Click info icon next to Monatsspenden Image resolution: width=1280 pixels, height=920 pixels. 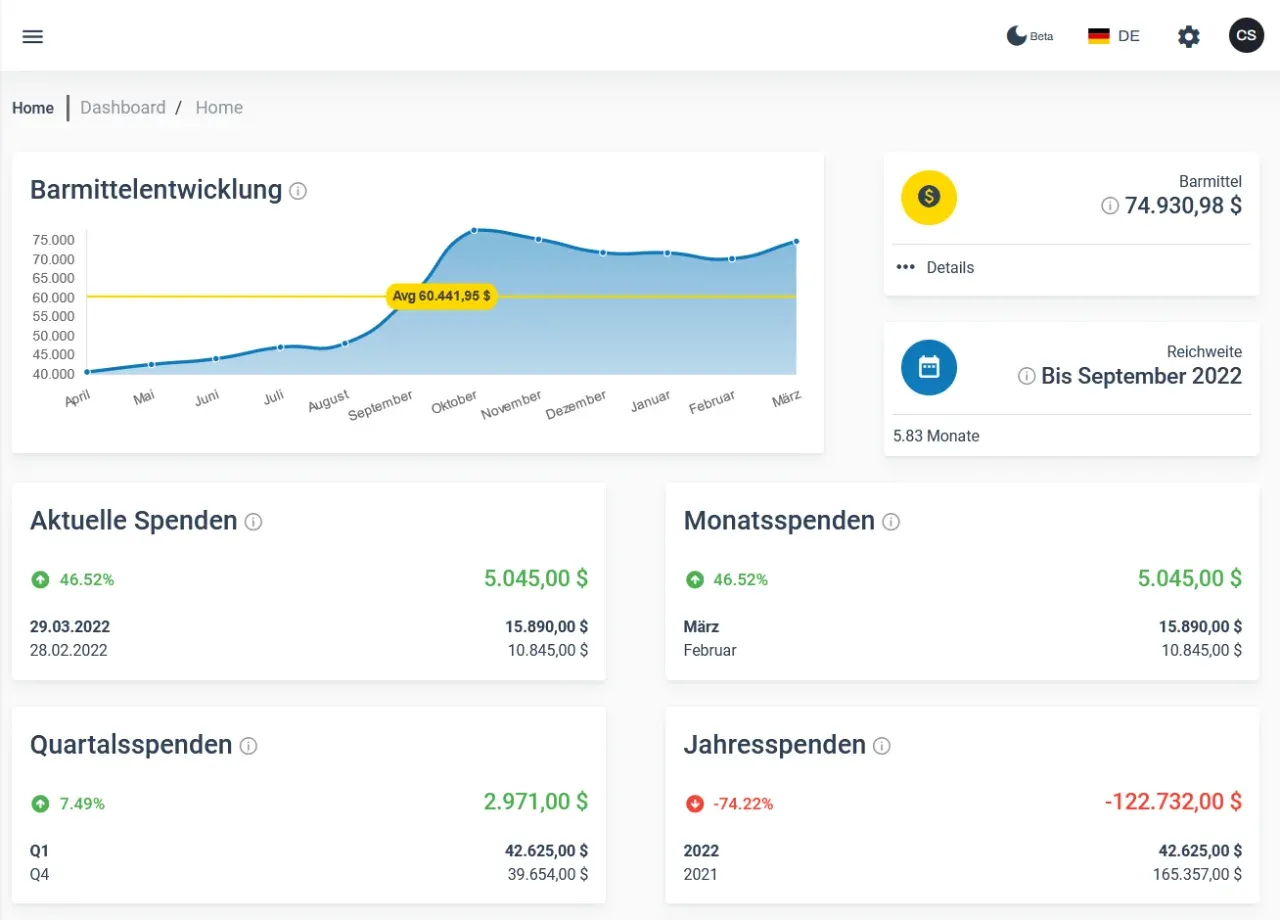(891, 522)
